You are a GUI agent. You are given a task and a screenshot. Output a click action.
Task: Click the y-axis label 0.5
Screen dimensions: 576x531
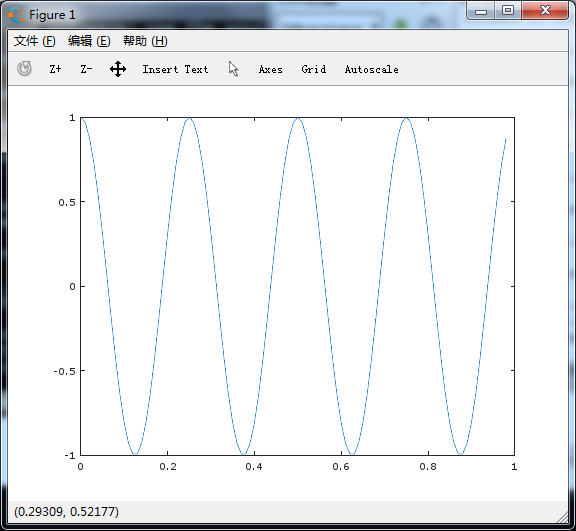[x=66, y=202]
